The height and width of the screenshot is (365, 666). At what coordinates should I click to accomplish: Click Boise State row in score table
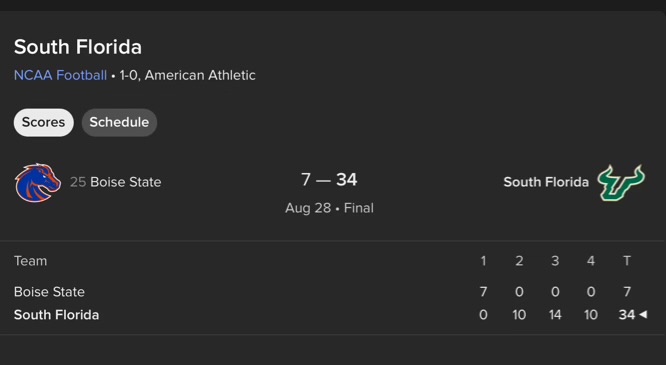(x=330, y=292)
